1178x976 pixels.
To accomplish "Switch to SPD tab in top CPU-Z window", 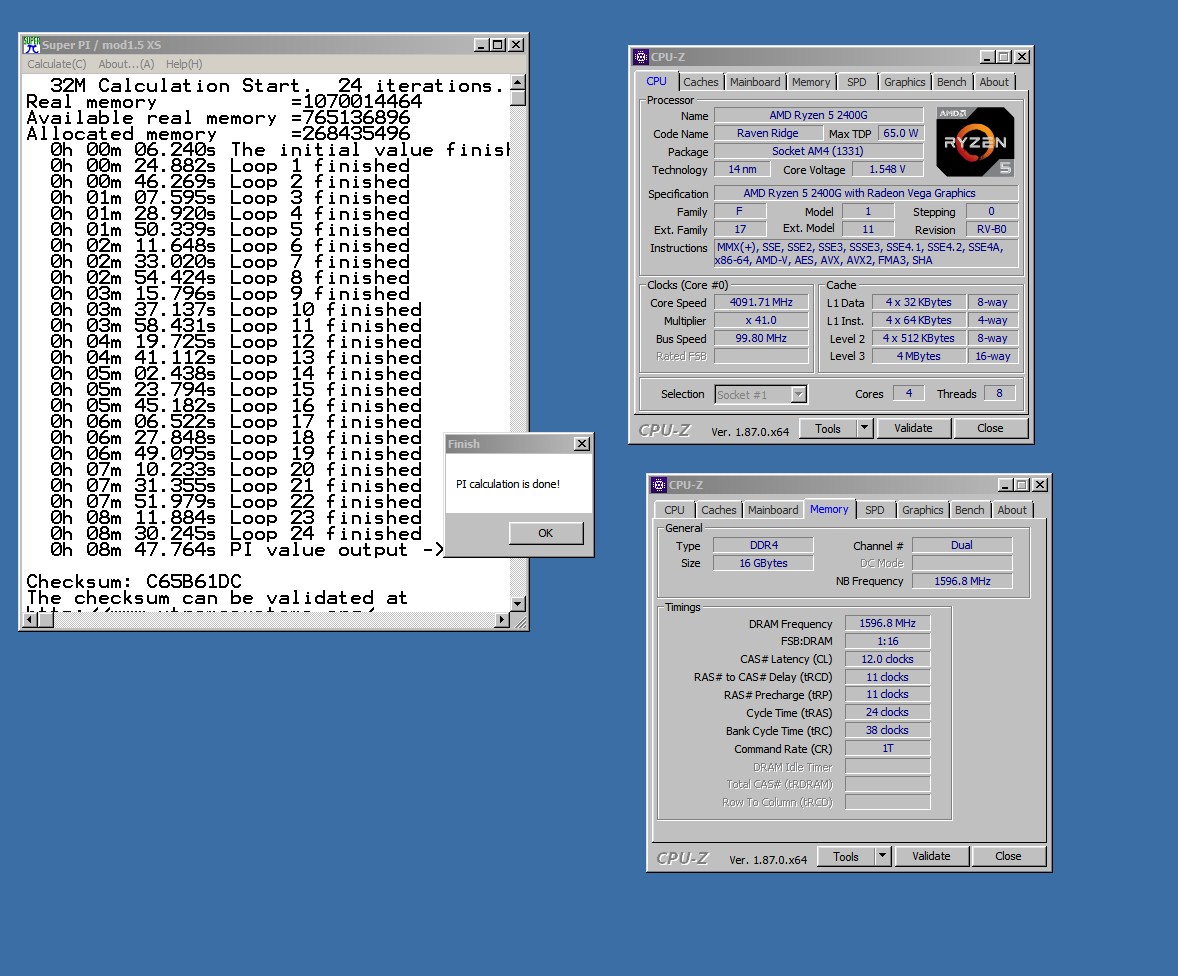I will pyautogui.click(x=857, y=83).
